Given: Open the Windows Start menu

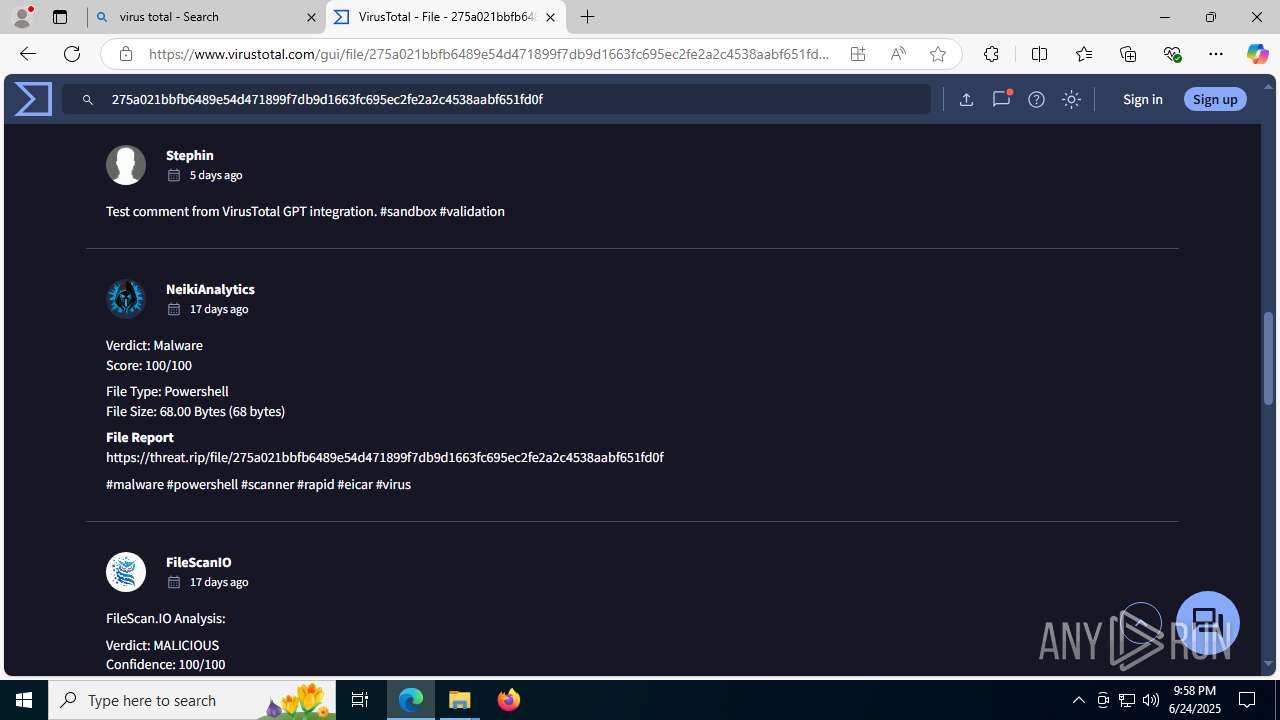Looking at the screenshot, I should (x=24, y=700).
